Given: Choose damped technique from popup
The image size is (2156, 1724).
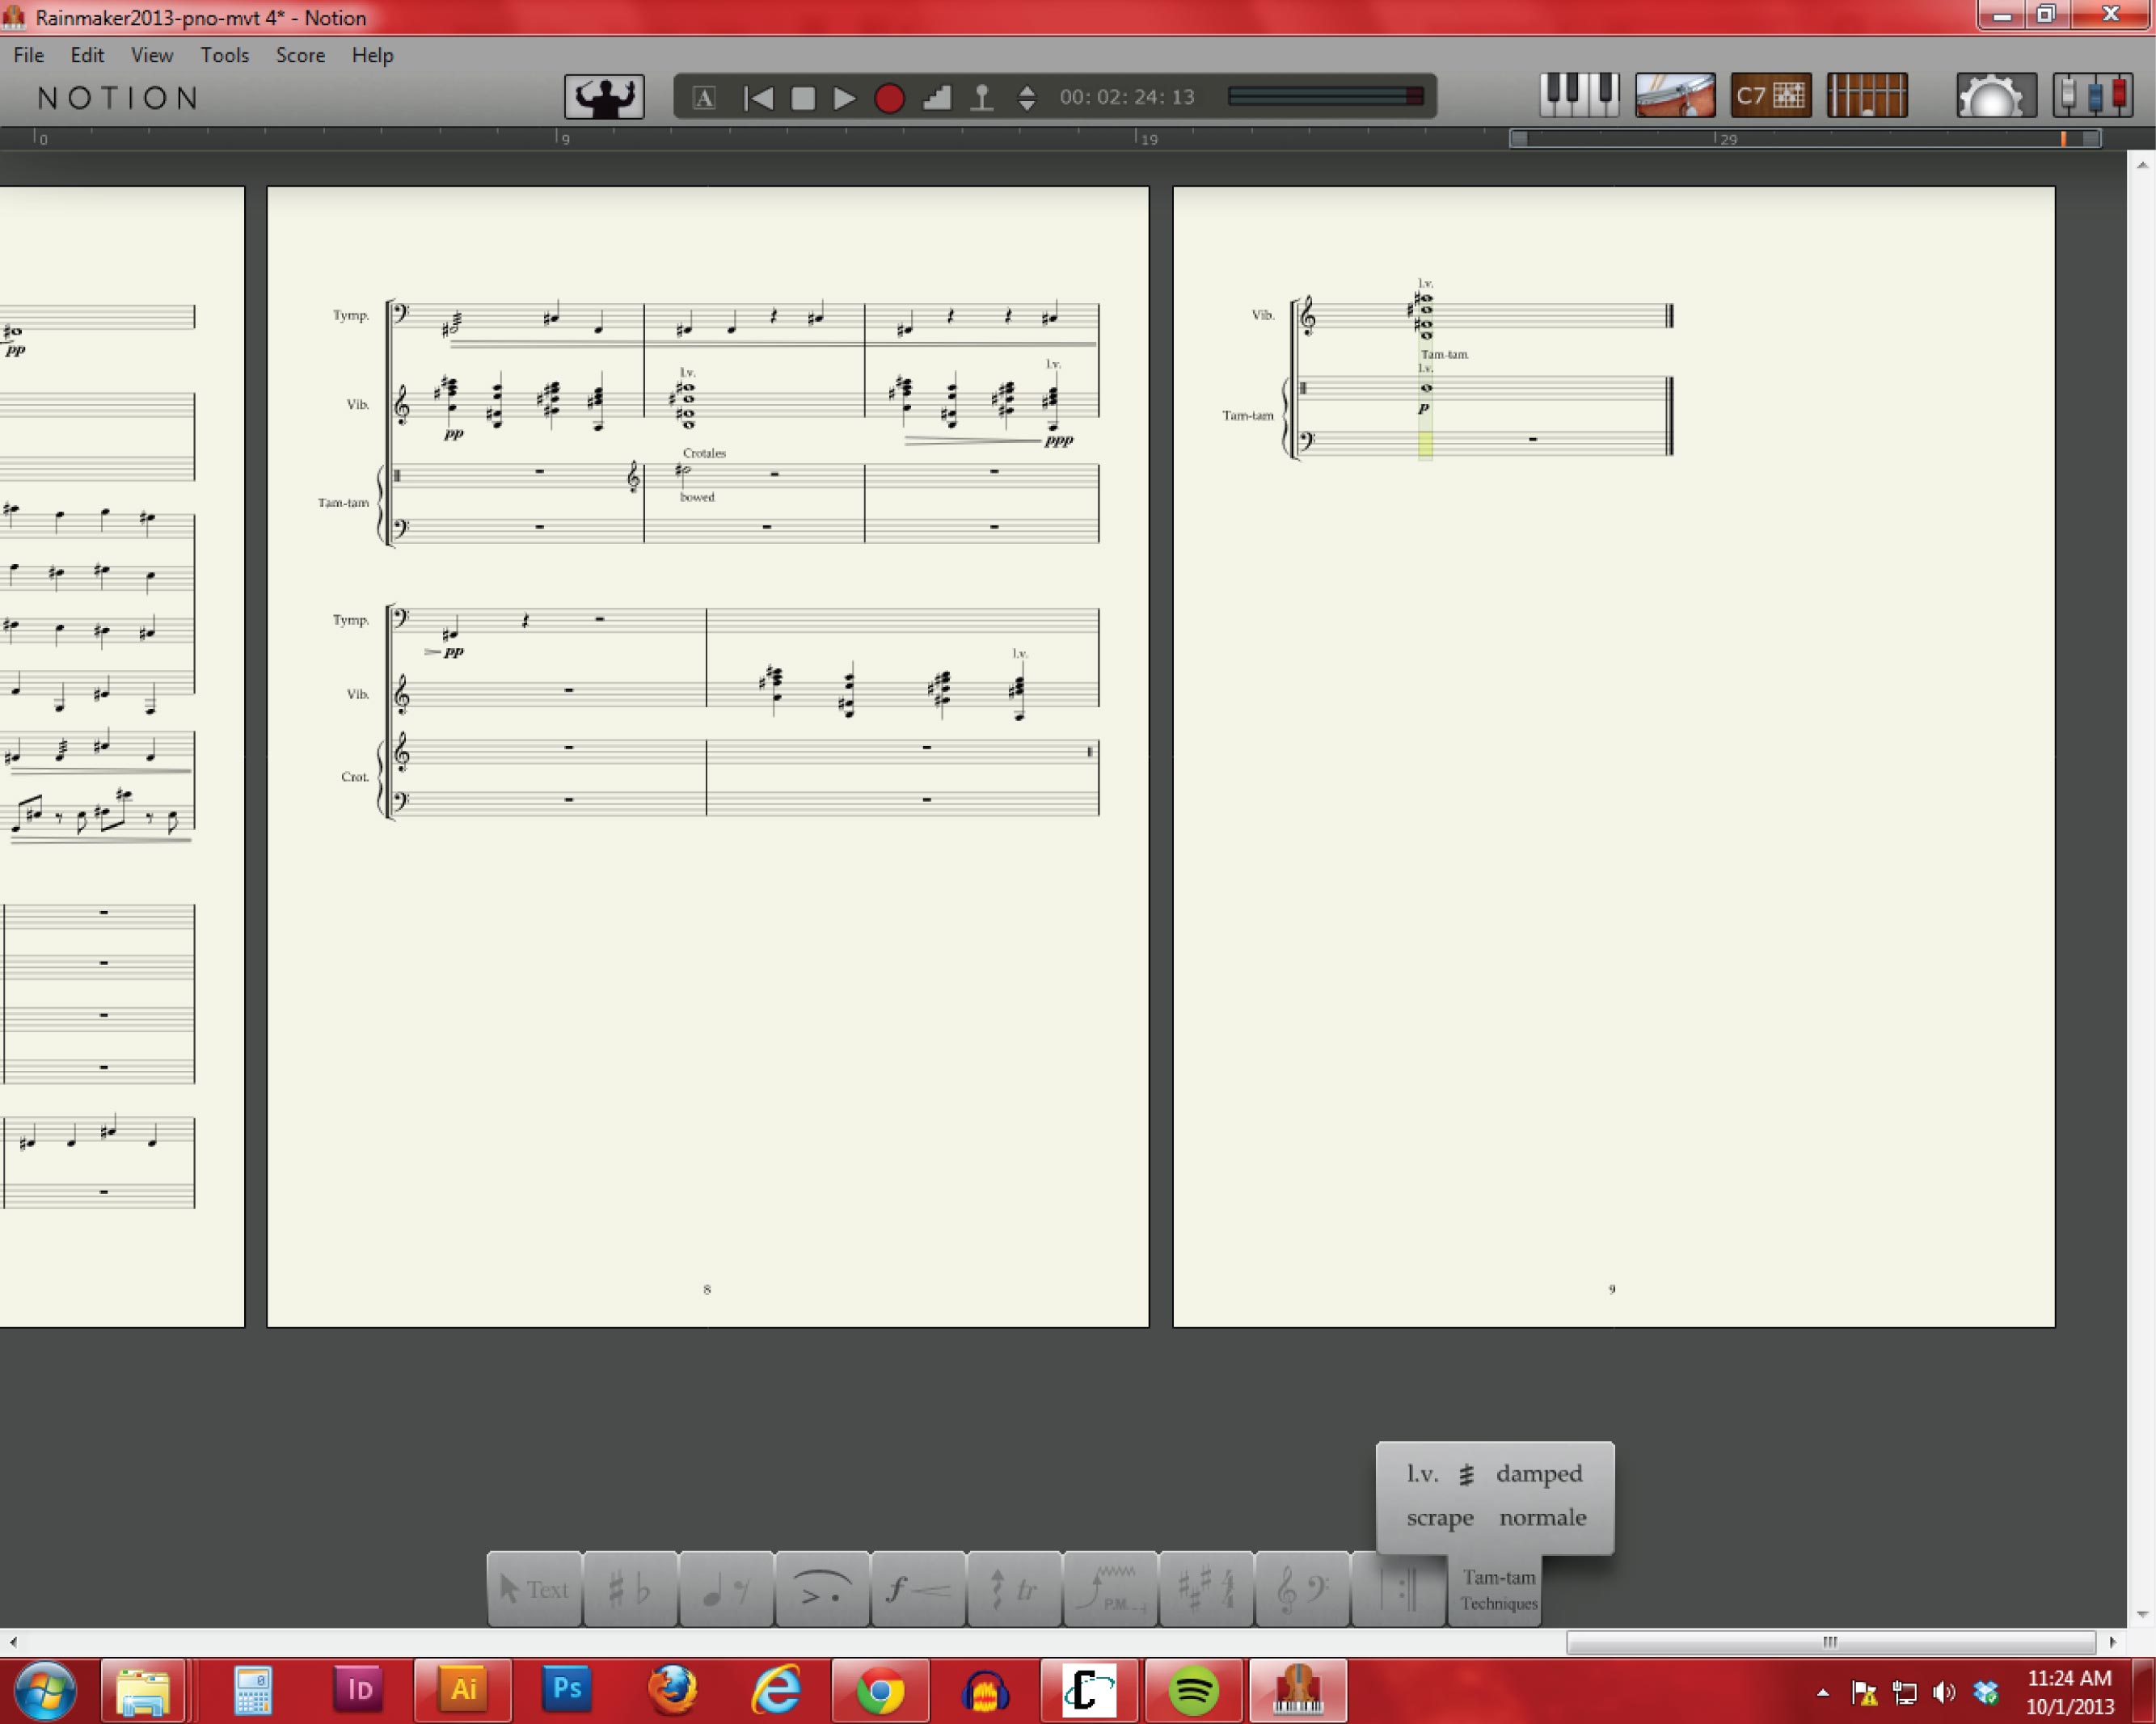Looking at the screenshot, I should [x=1539, y=1475].
